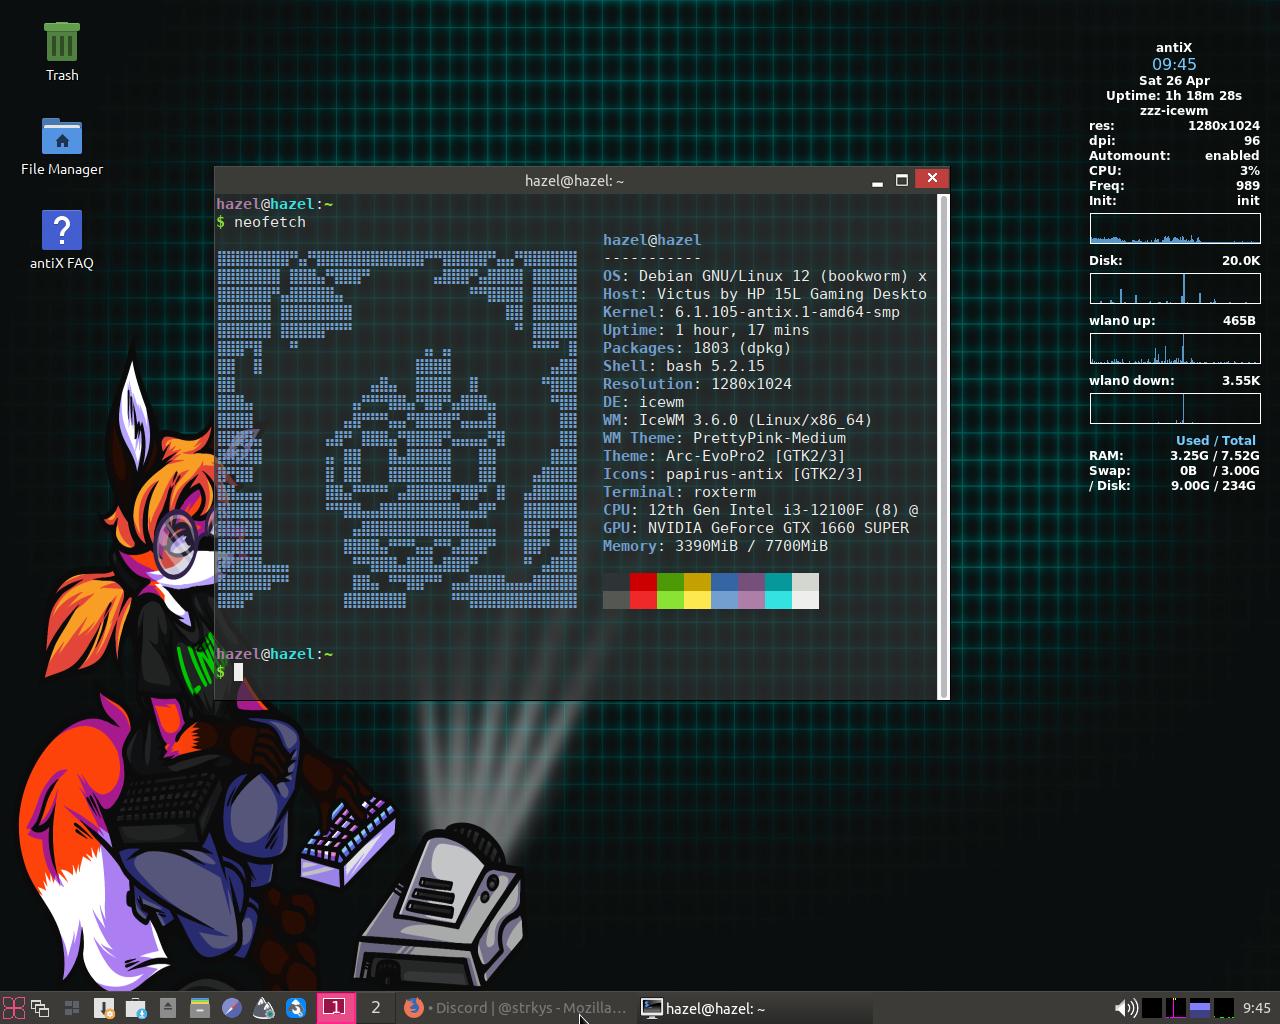Click the terminal cursor at bottom prompt
The height and width of the screenshot is (1024, 1280).
click(x=239, y=672)
